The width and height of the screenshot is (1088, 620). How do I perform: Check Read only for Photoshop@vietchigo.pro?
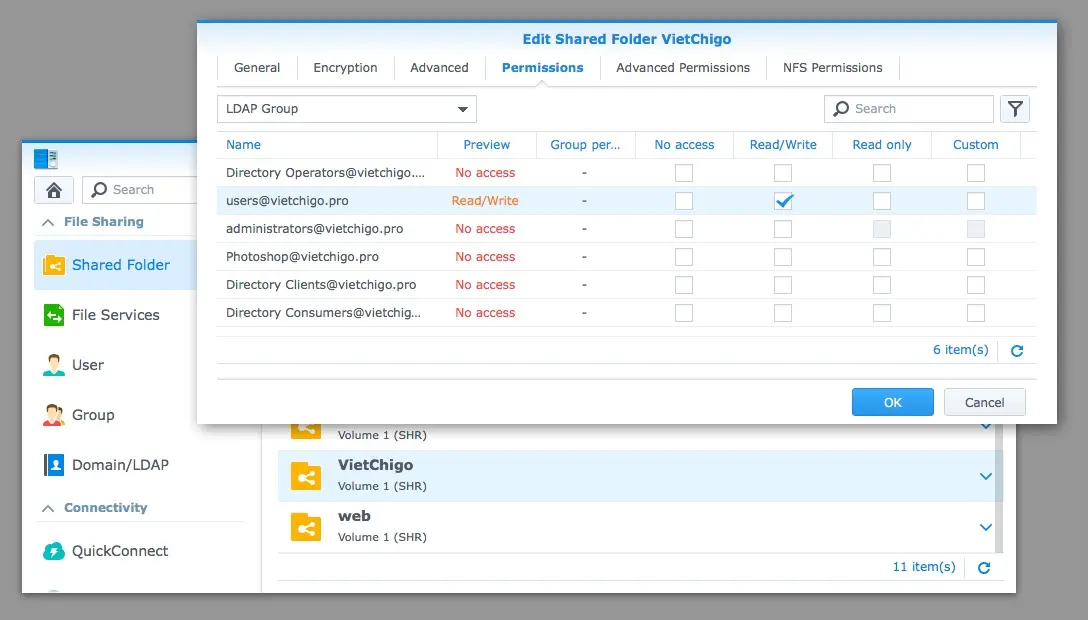point(882,257)
